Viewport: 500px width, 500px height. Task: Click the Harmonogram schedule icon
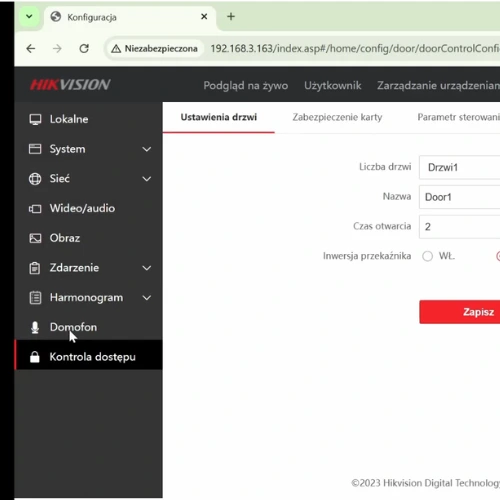(35, 297)
